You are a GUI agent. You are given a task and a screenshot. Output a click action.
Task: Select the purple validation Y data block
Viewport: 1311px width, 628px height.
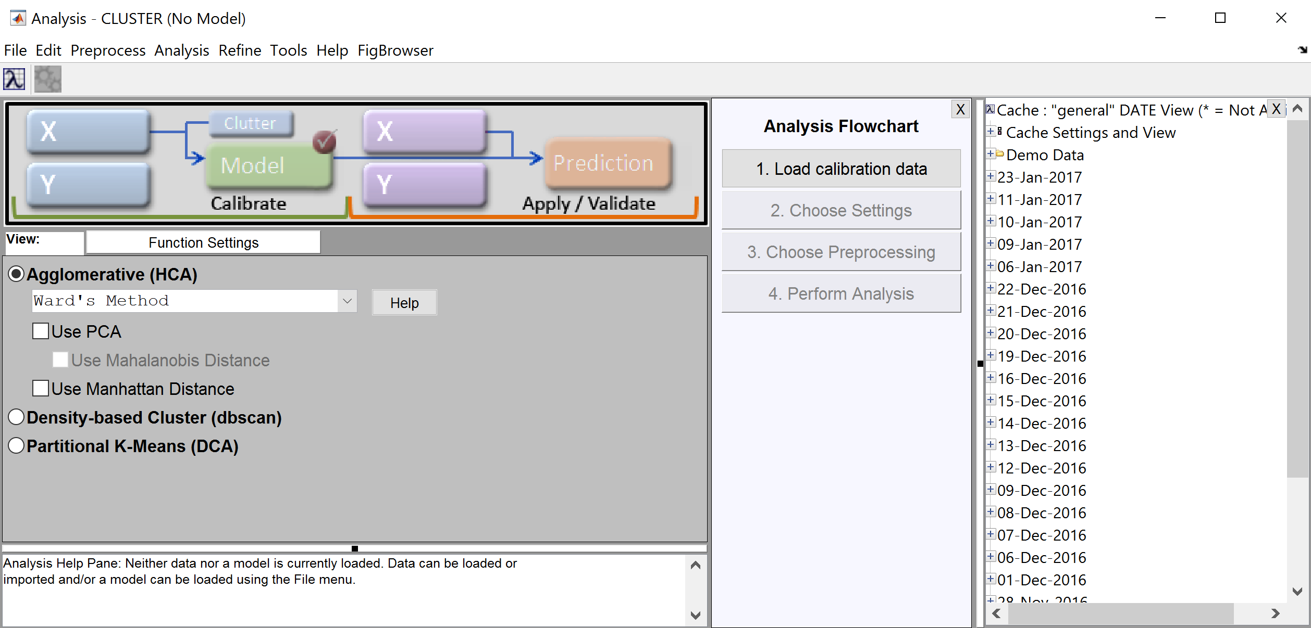425,185
